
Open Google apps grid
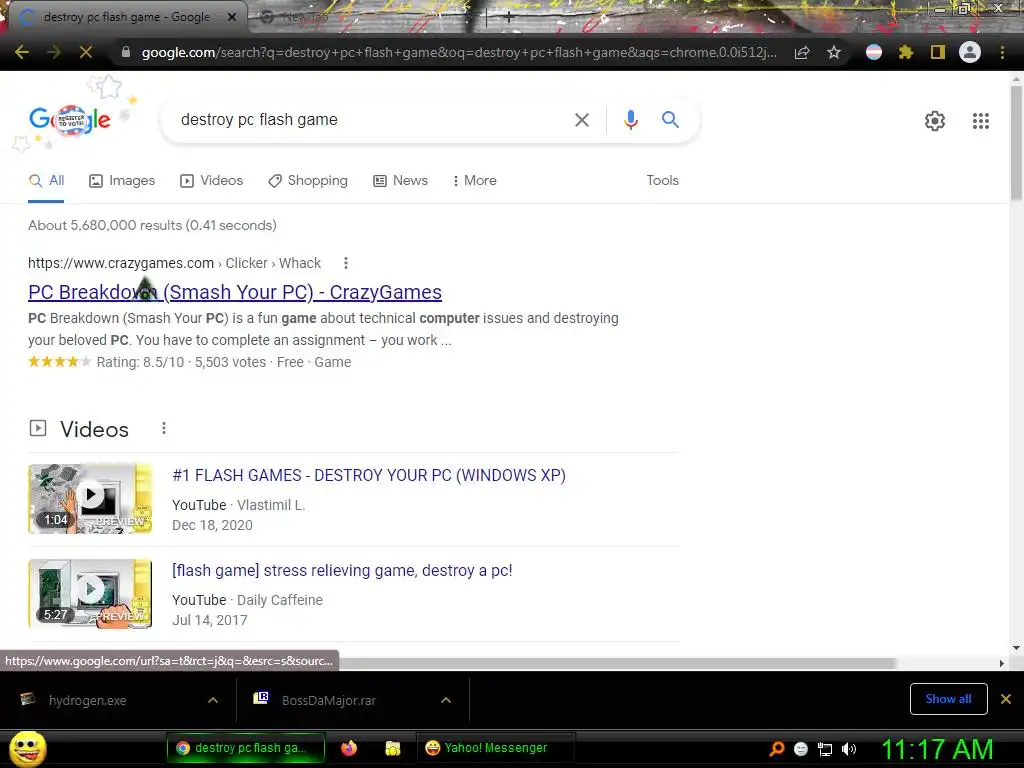point(981,121)
